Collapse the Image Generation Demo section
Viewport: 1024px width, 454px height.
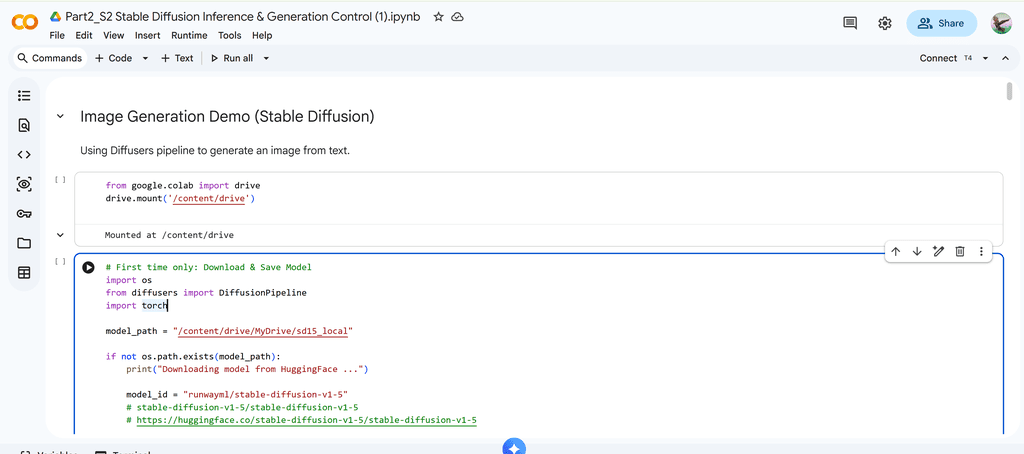(x=60, y=117)
